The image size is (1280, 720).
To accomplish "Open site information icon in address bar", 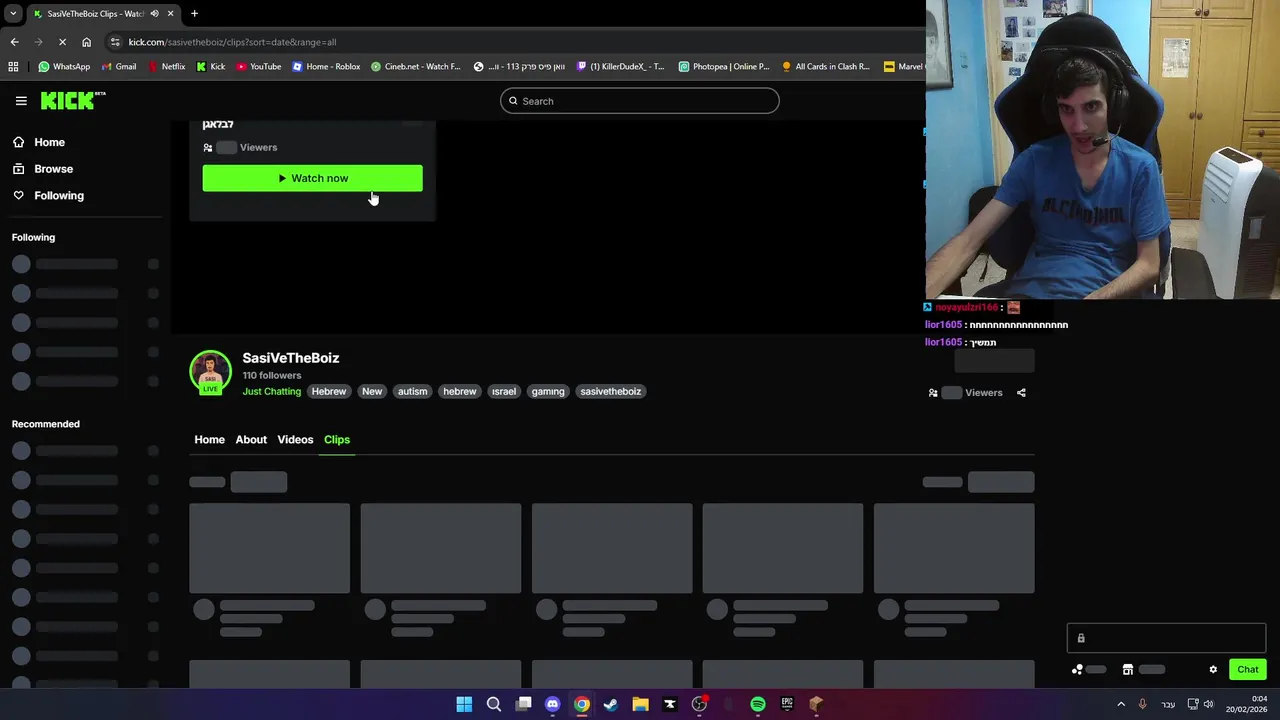I will pos(116,42).
